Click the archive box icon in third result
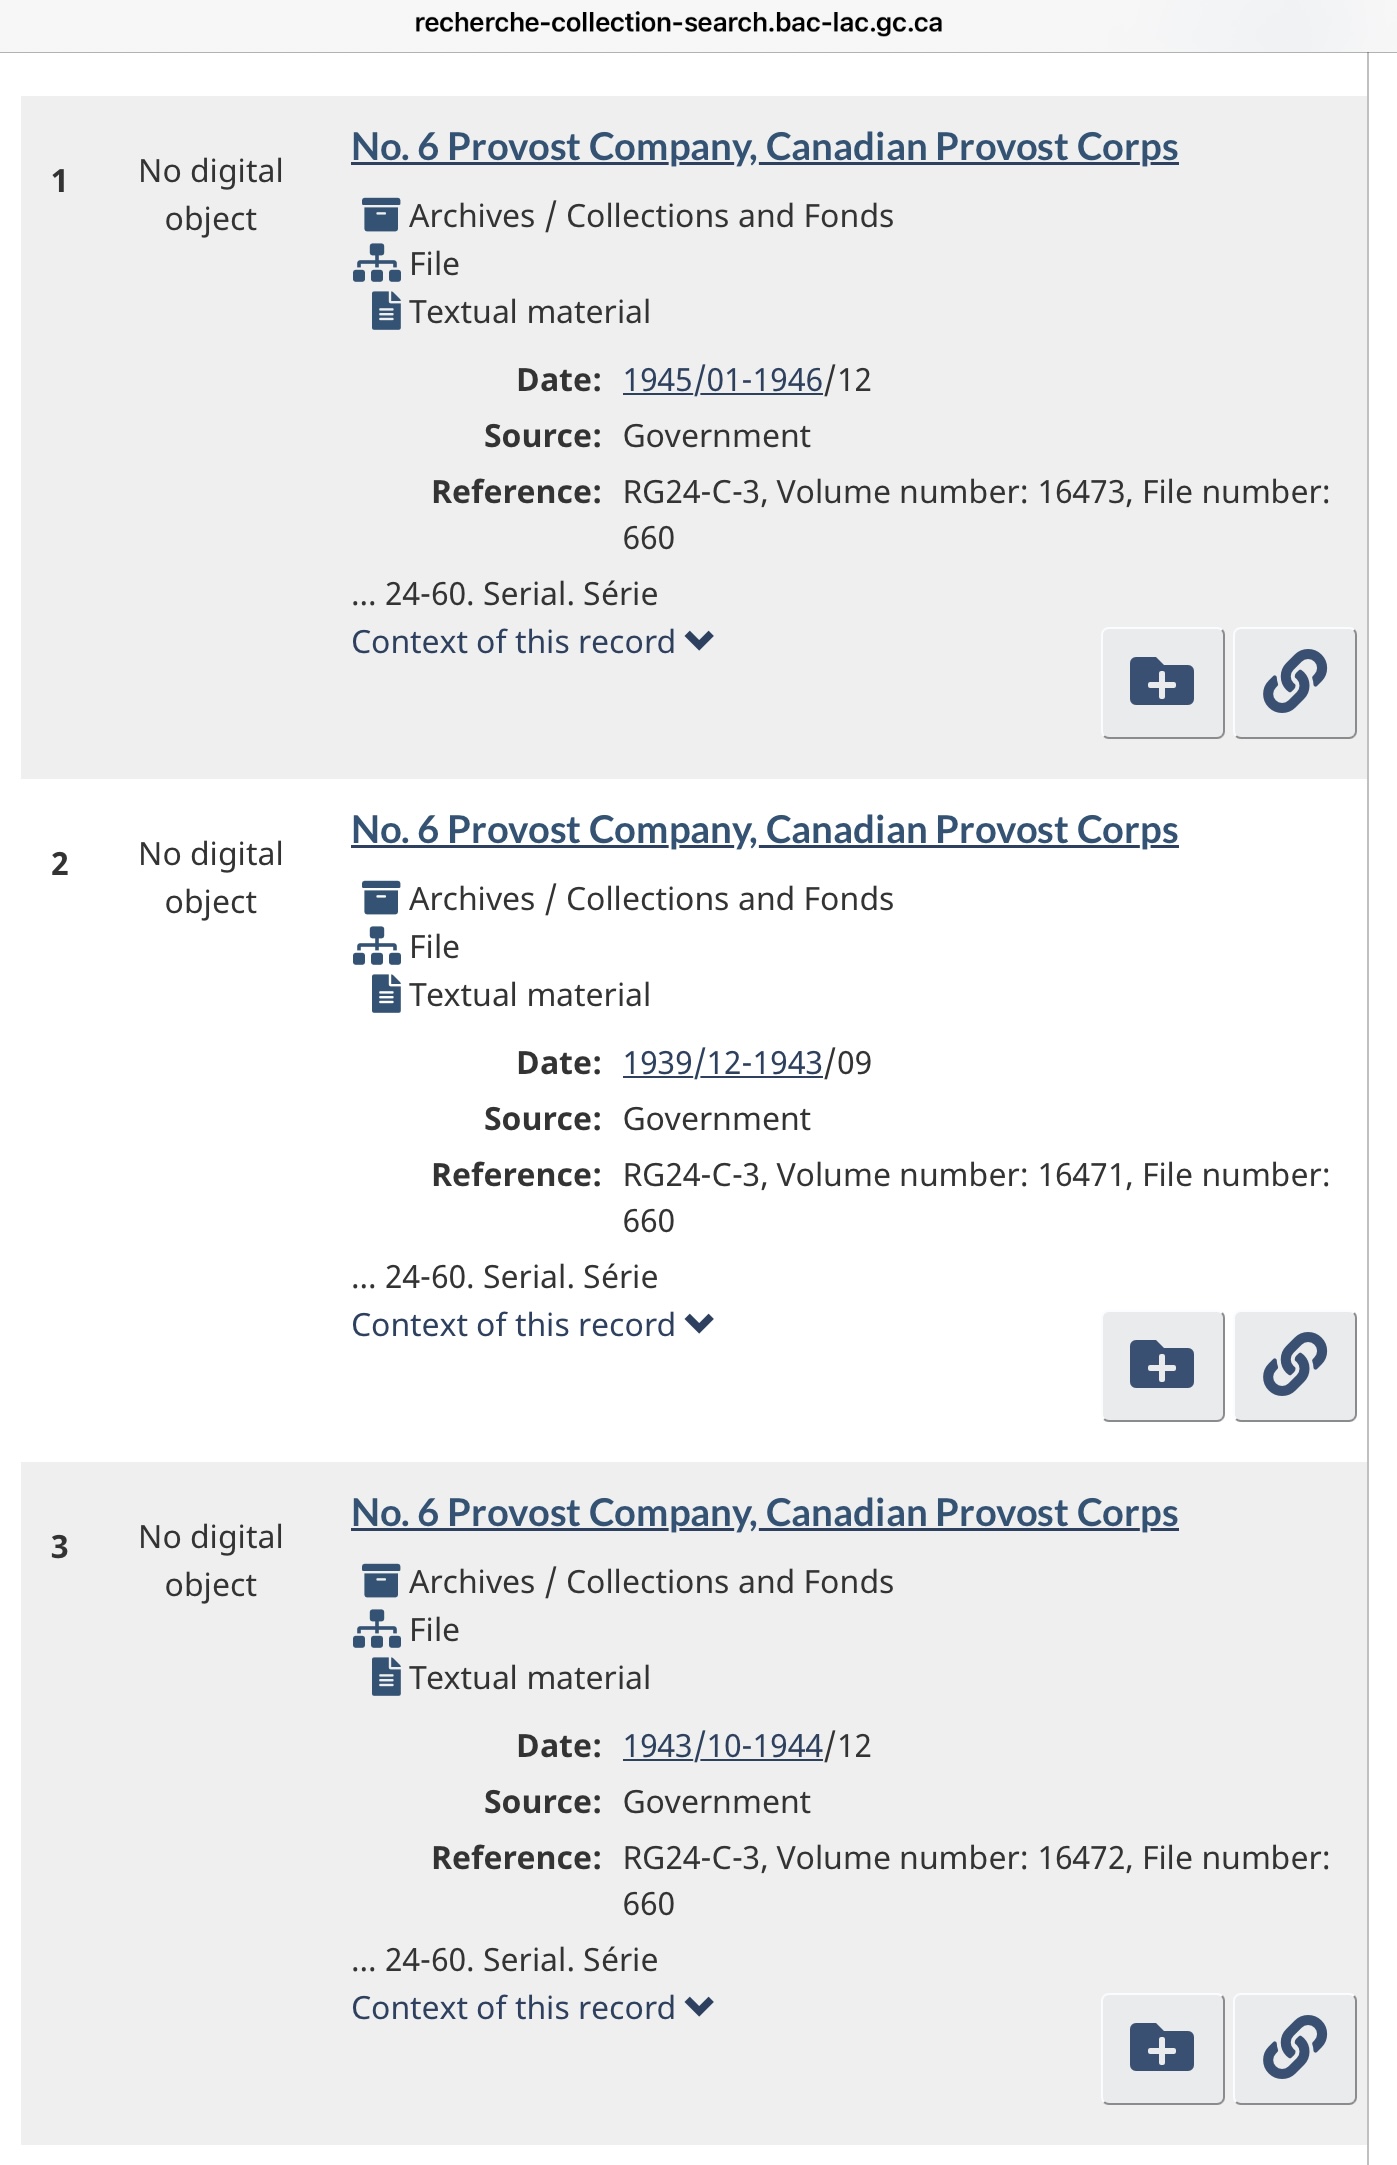This screenshot has height=2165, width=1397. (380, 1581)
